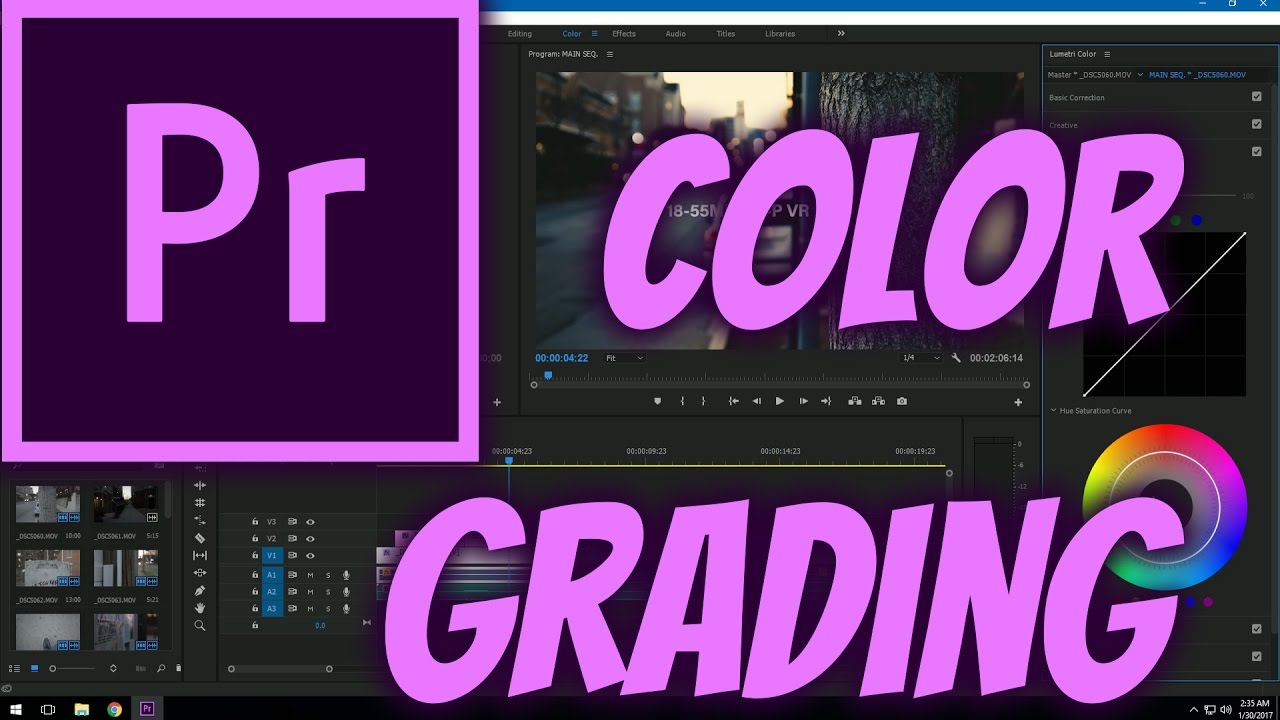This screenshot has width=1280, height=720.
Task: Toggle V2 track output eye
Action: point(310,539)
